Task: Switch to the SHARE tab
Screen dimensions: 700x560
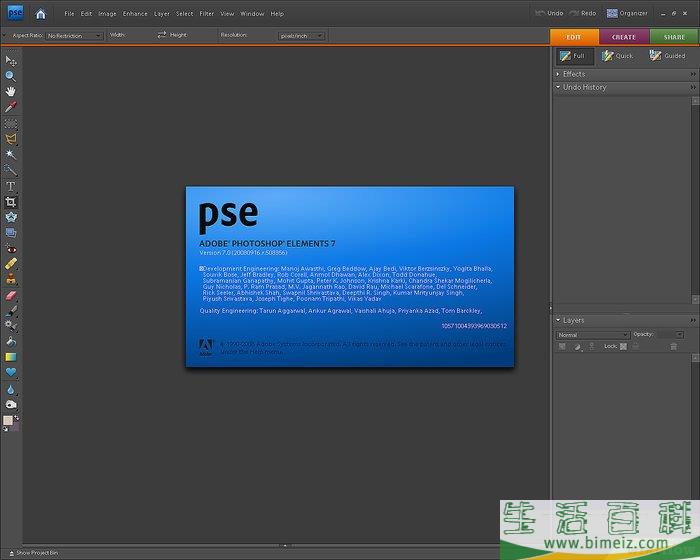Action: click(674, 37)
